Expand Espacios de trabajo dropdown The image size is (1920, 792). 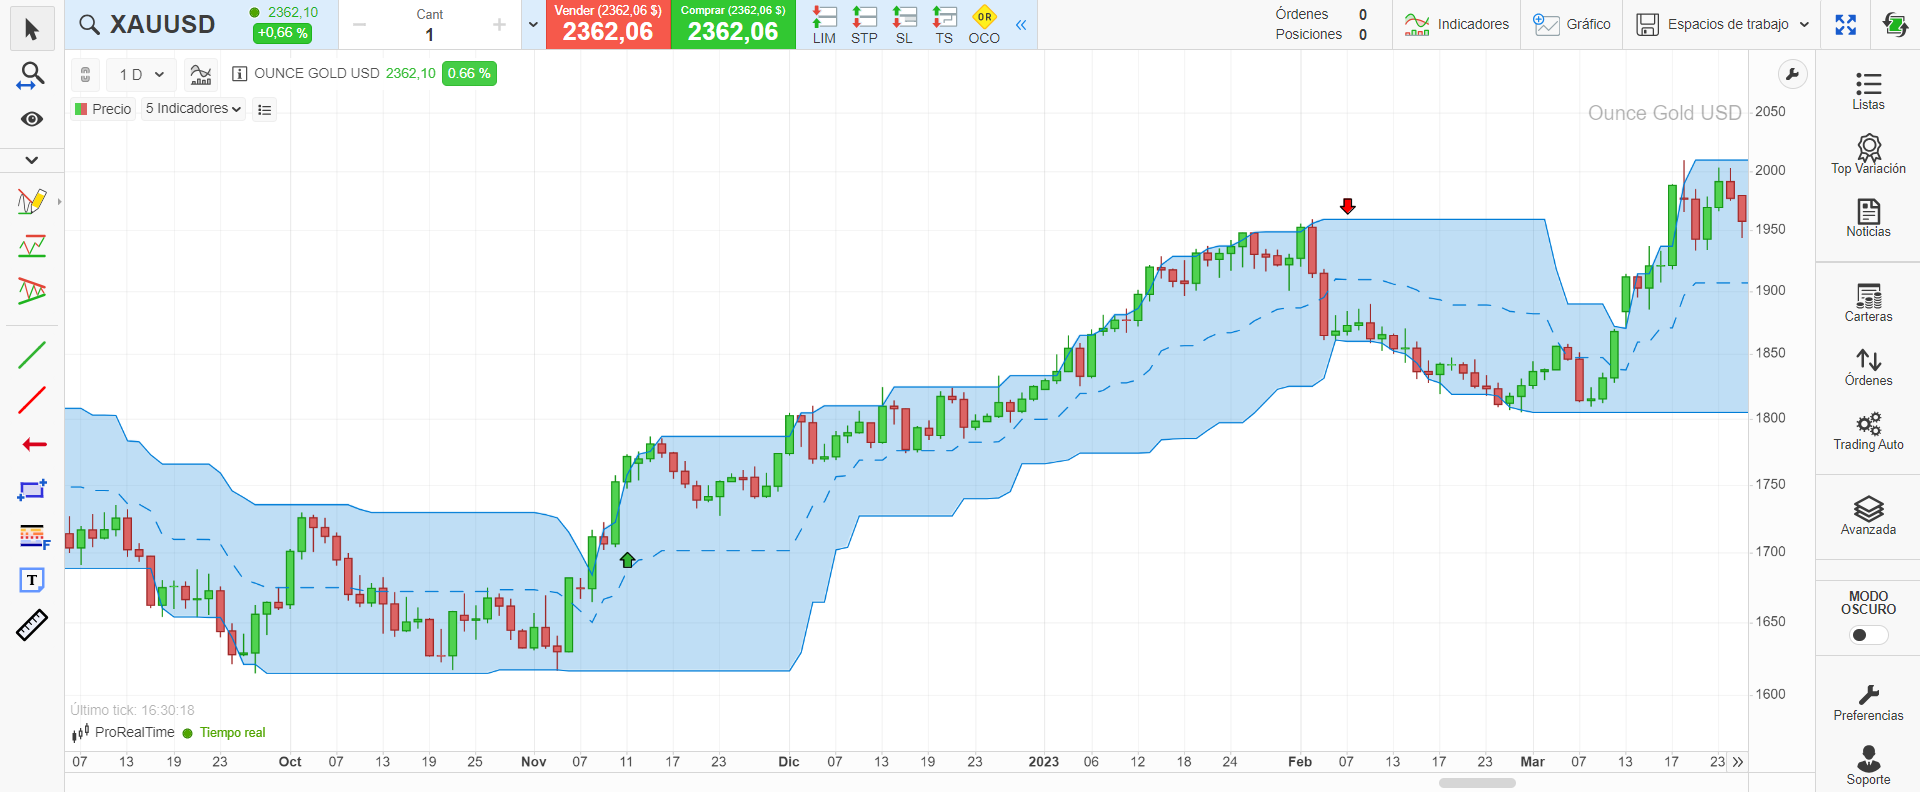[x=1723, y=24]
